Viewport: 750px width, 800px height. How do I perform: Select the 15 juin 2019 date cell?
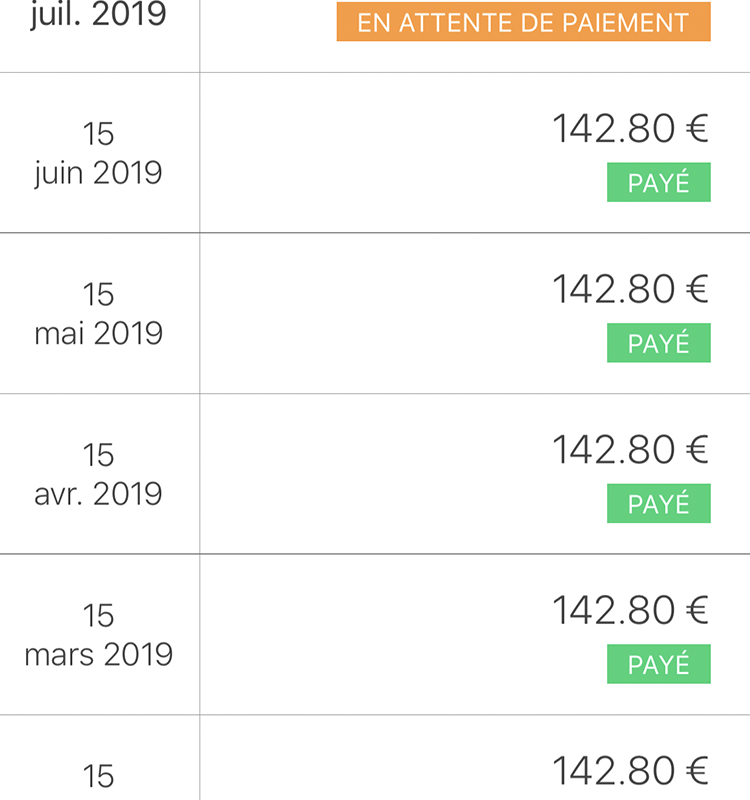tap(98, 153)
